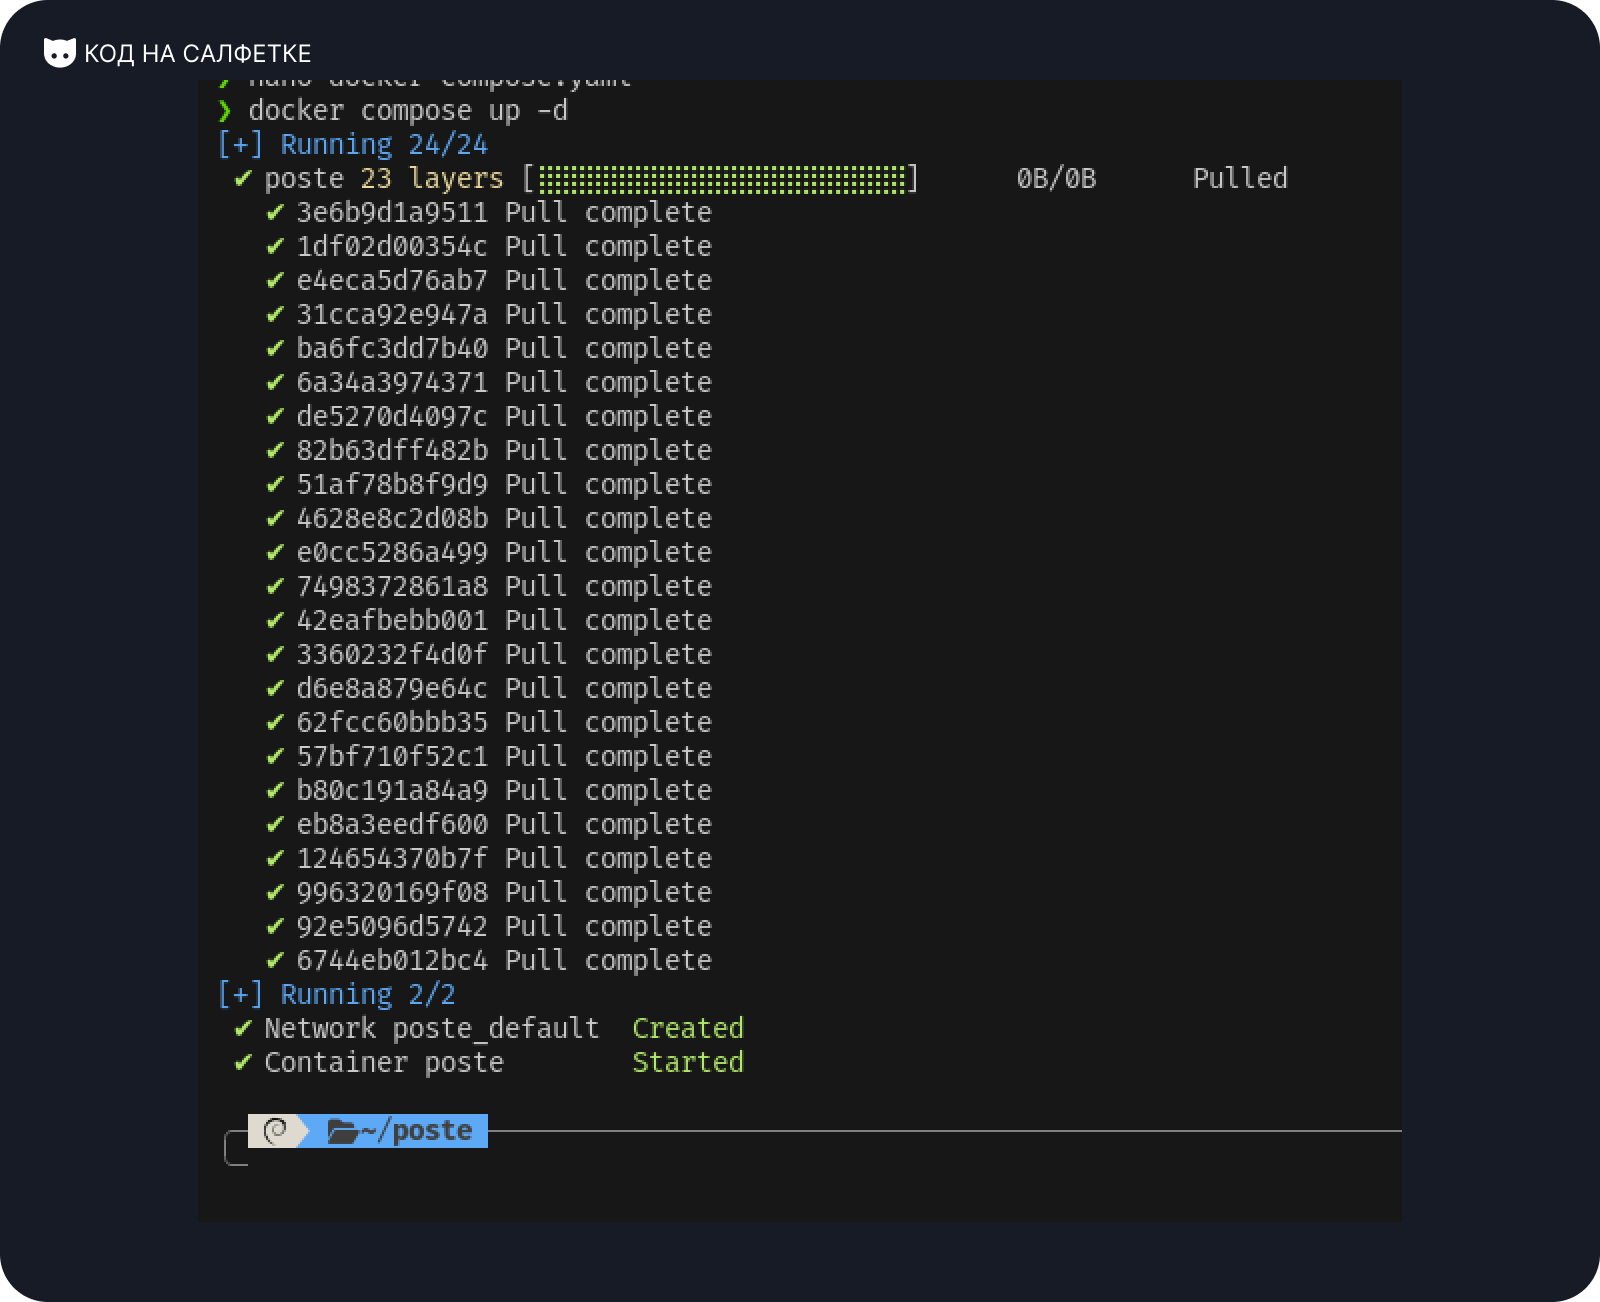The image size is (1600, 1302).
Task: Click layer hash 31cca92e947a
Action: click(x=392, y=314)
